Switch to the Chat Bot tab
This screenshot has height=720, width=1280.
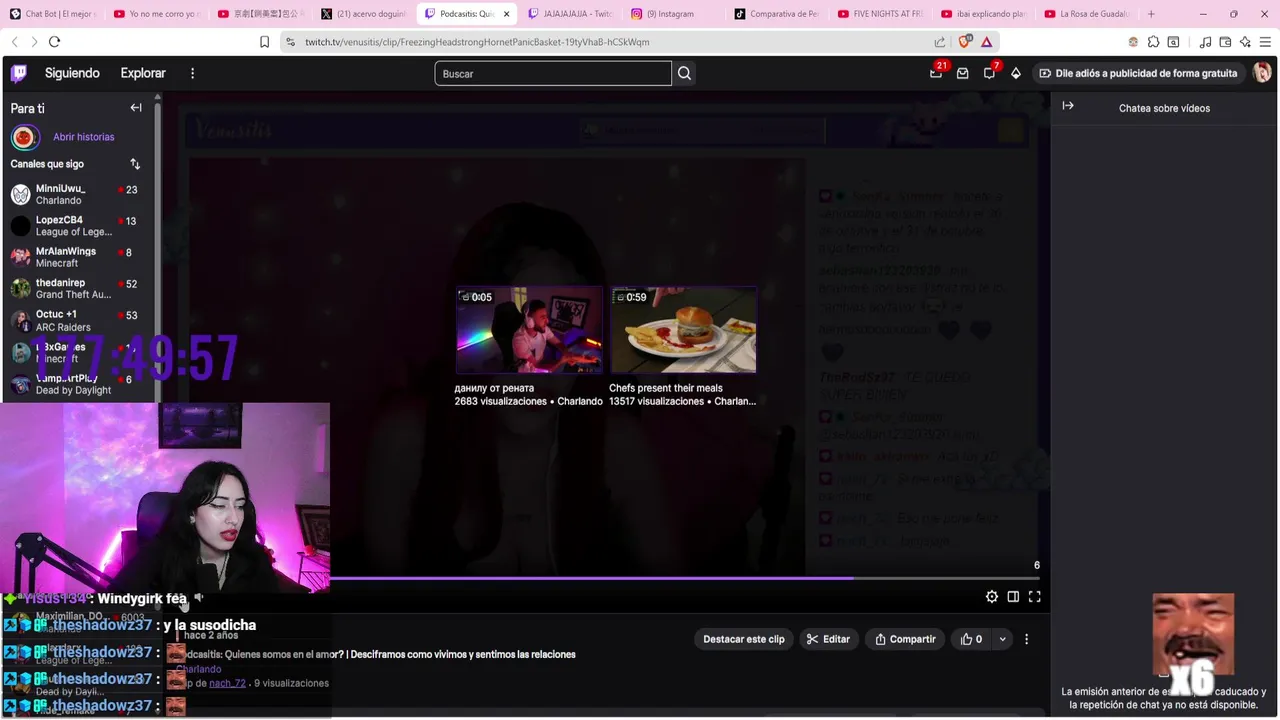point(52,14)
